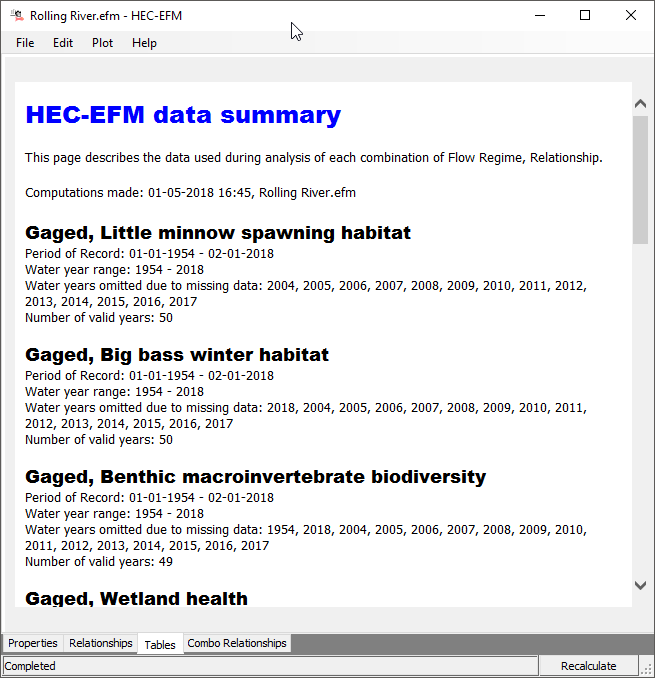
Task: Click Water year range under Little minnow section
Action: point(114,269)
